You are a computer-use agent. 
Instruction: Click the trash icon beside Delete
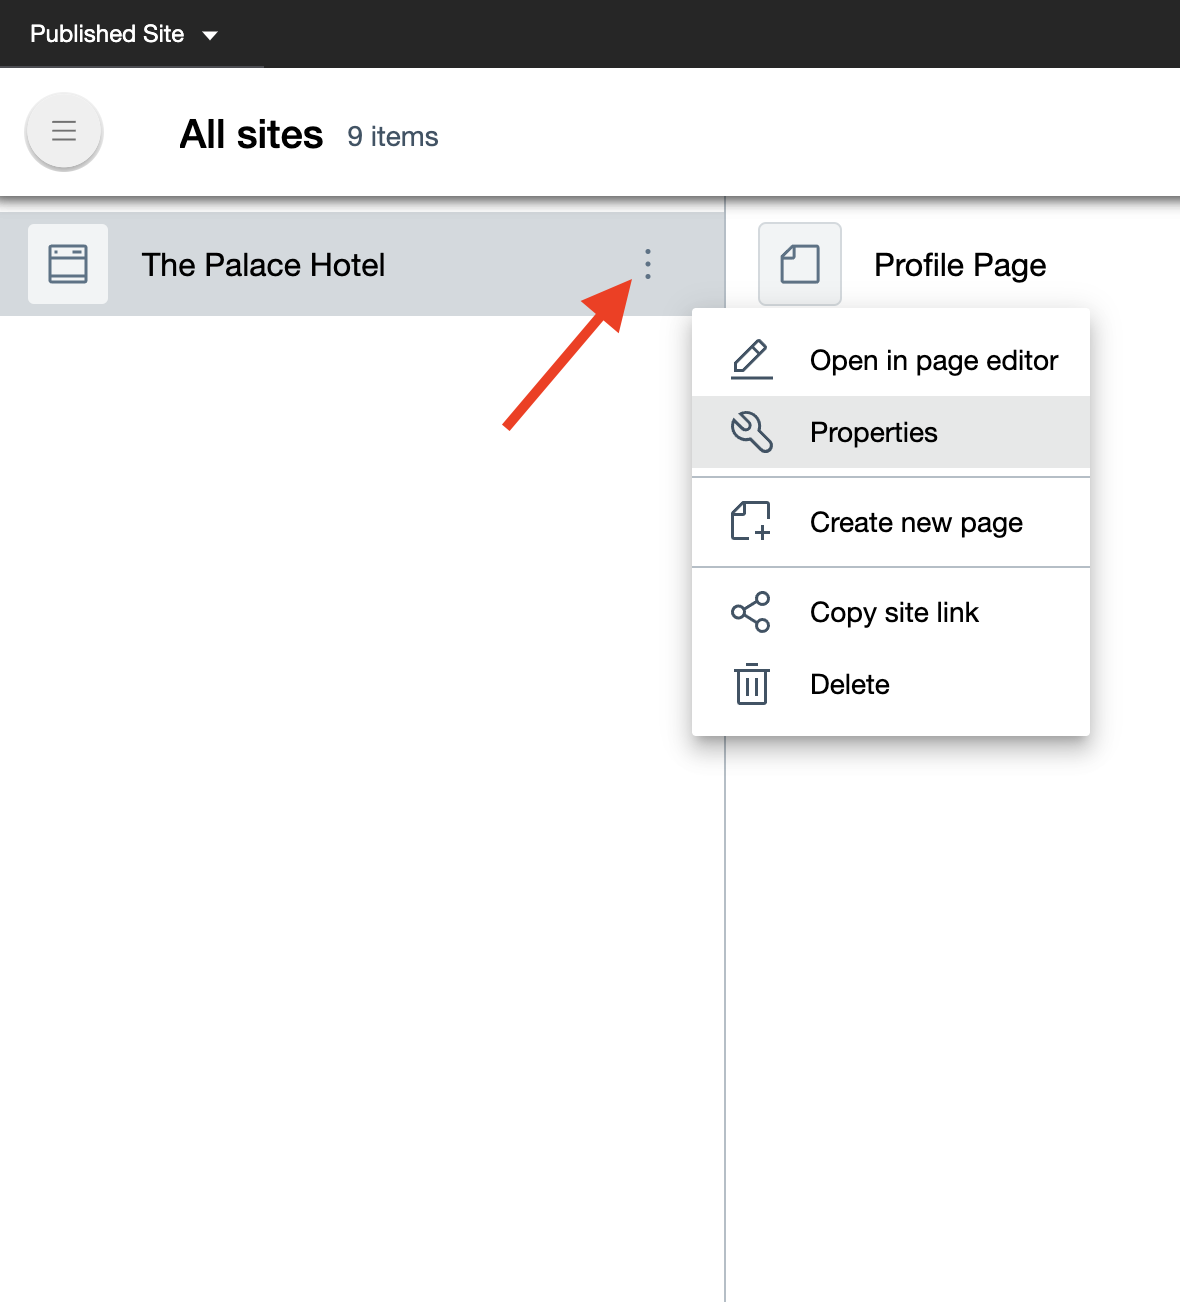point(751,684)
